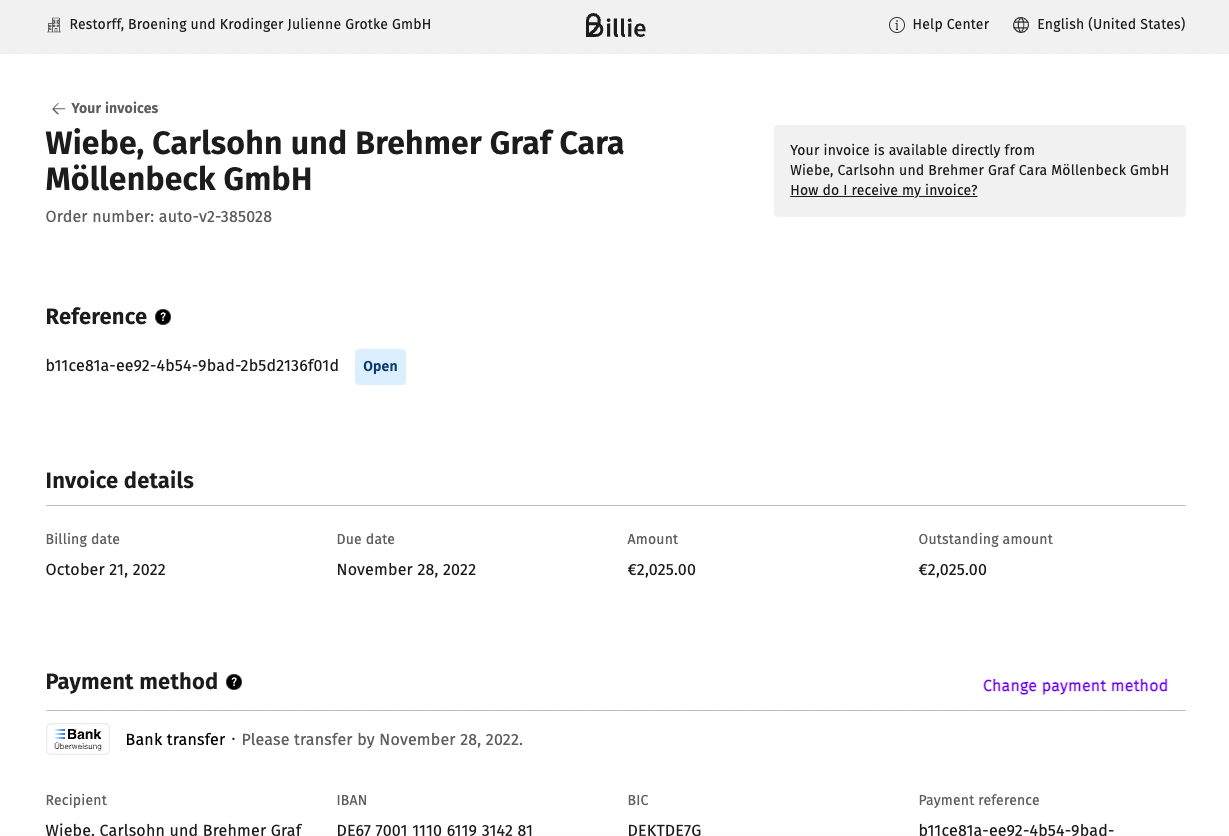
Task: Go back to Your invoices
Action: point(114,109)
